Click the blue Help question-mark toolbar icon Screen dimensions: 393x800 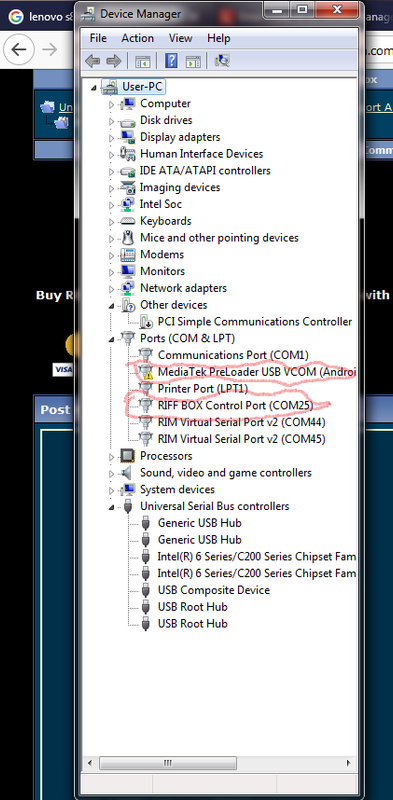click(171, 61)
